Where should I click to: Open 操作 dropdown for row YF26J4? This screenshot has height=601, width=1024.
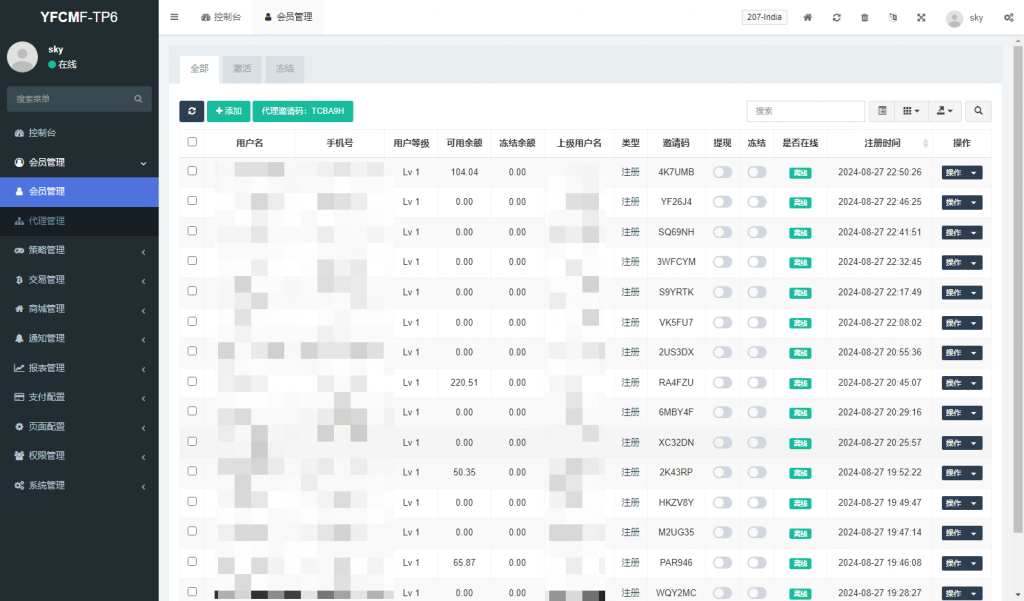tap(961, 202)
